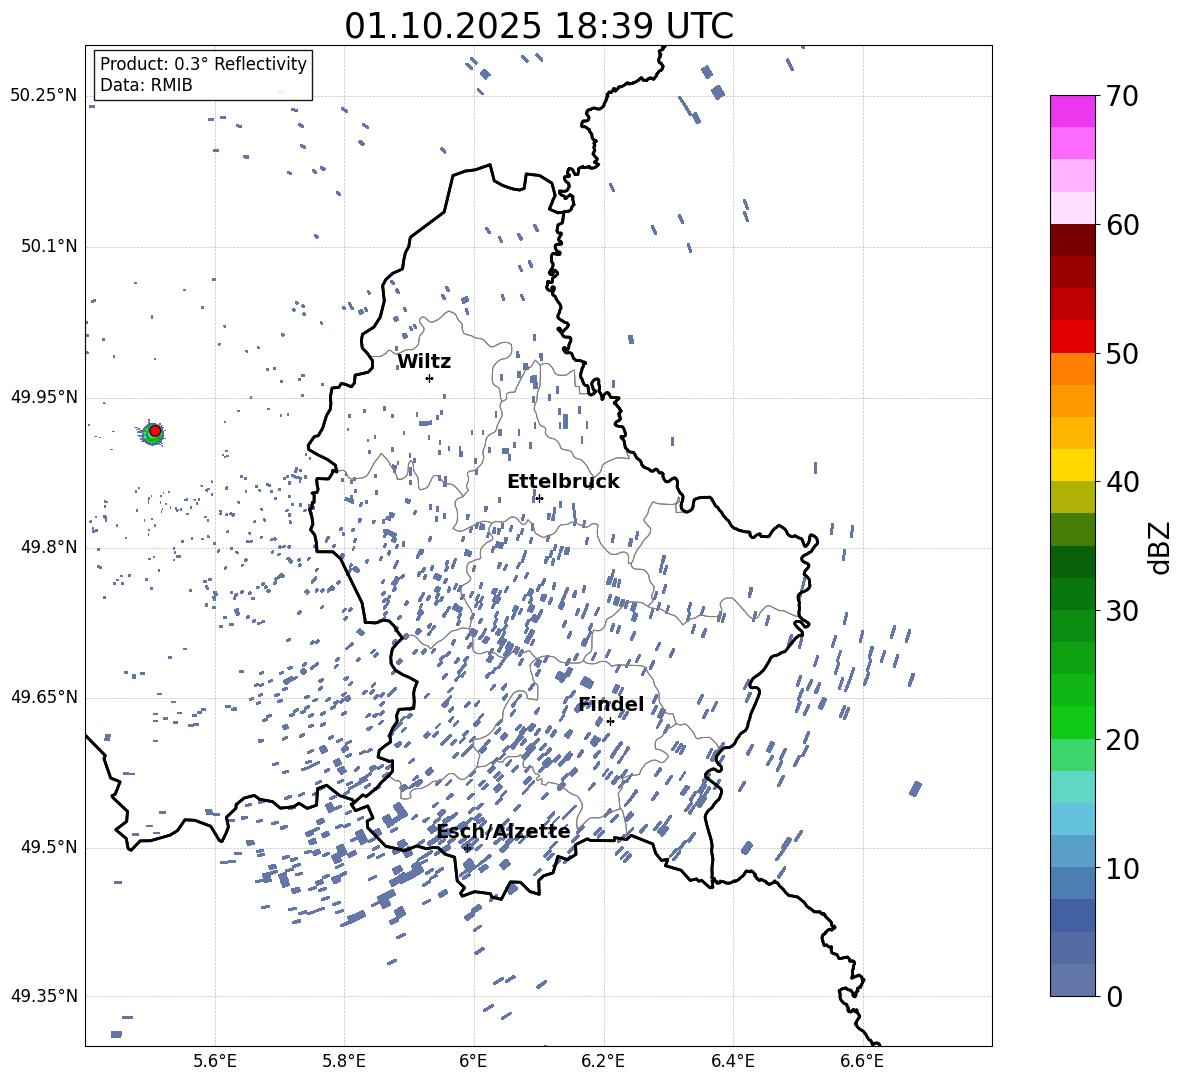Click the bright red colorbar segment above 50
Viewport: 1184px width, 1081px height.
(1072, 337)
